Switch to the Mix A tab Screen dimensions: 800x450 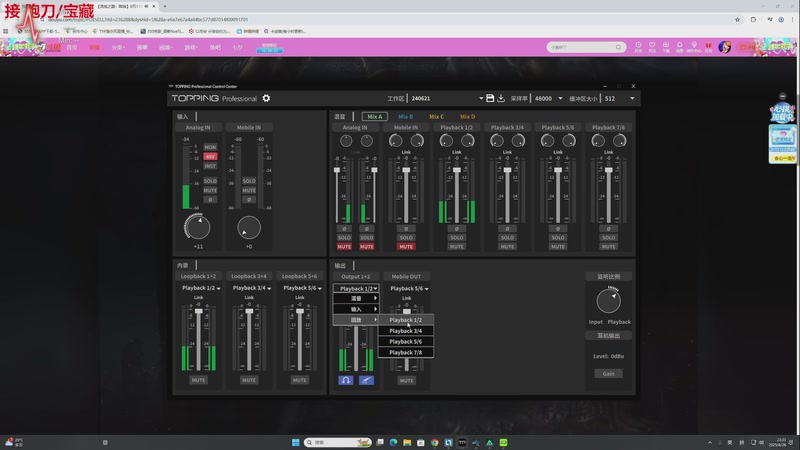click(x=374, y=117)
